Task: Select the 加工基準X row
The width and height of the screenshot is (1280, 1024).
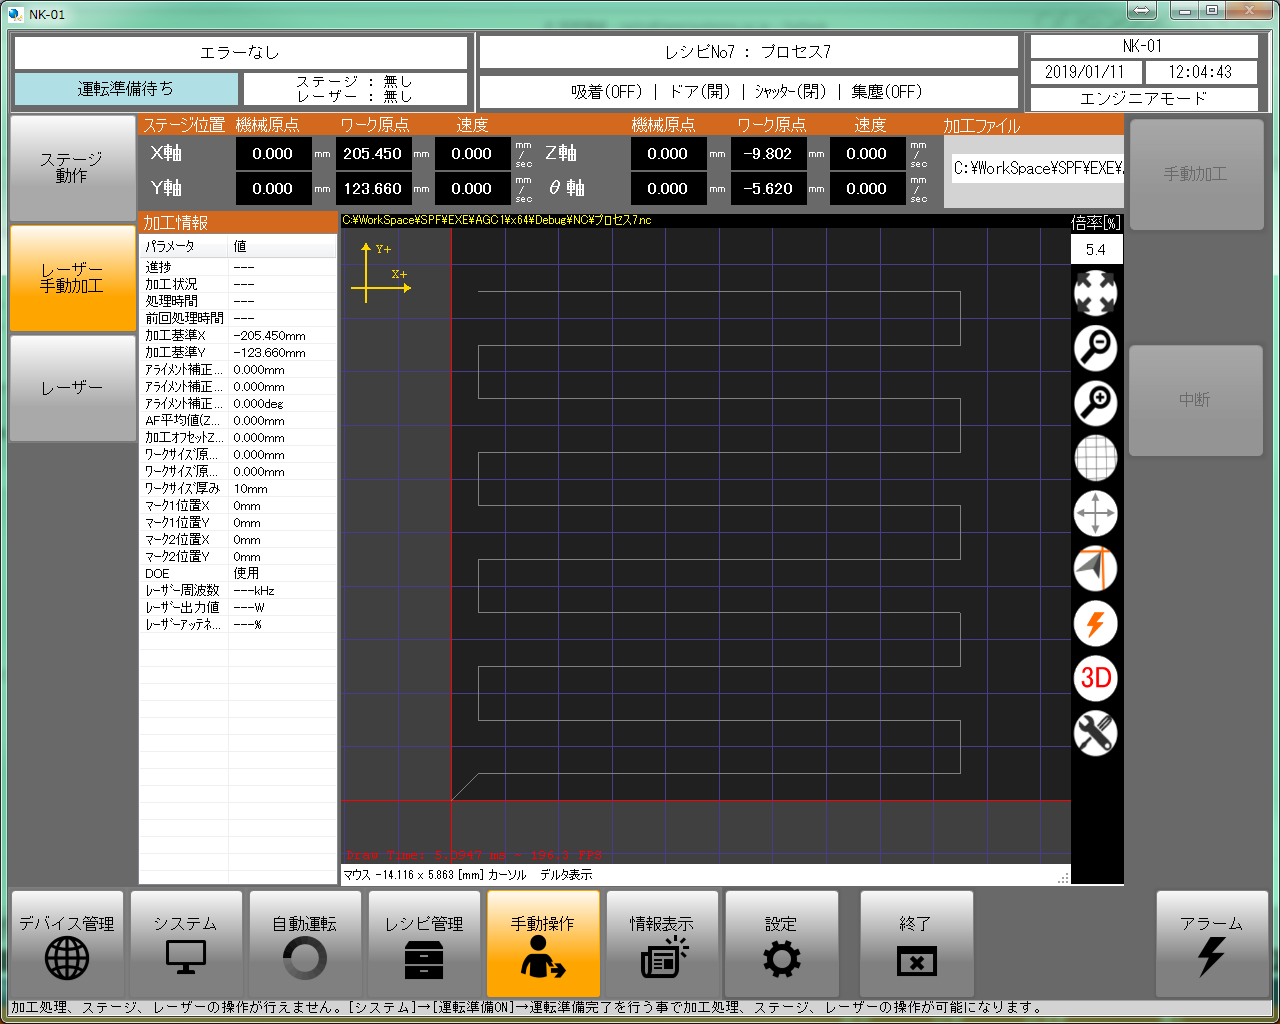Action: point(238,336)
